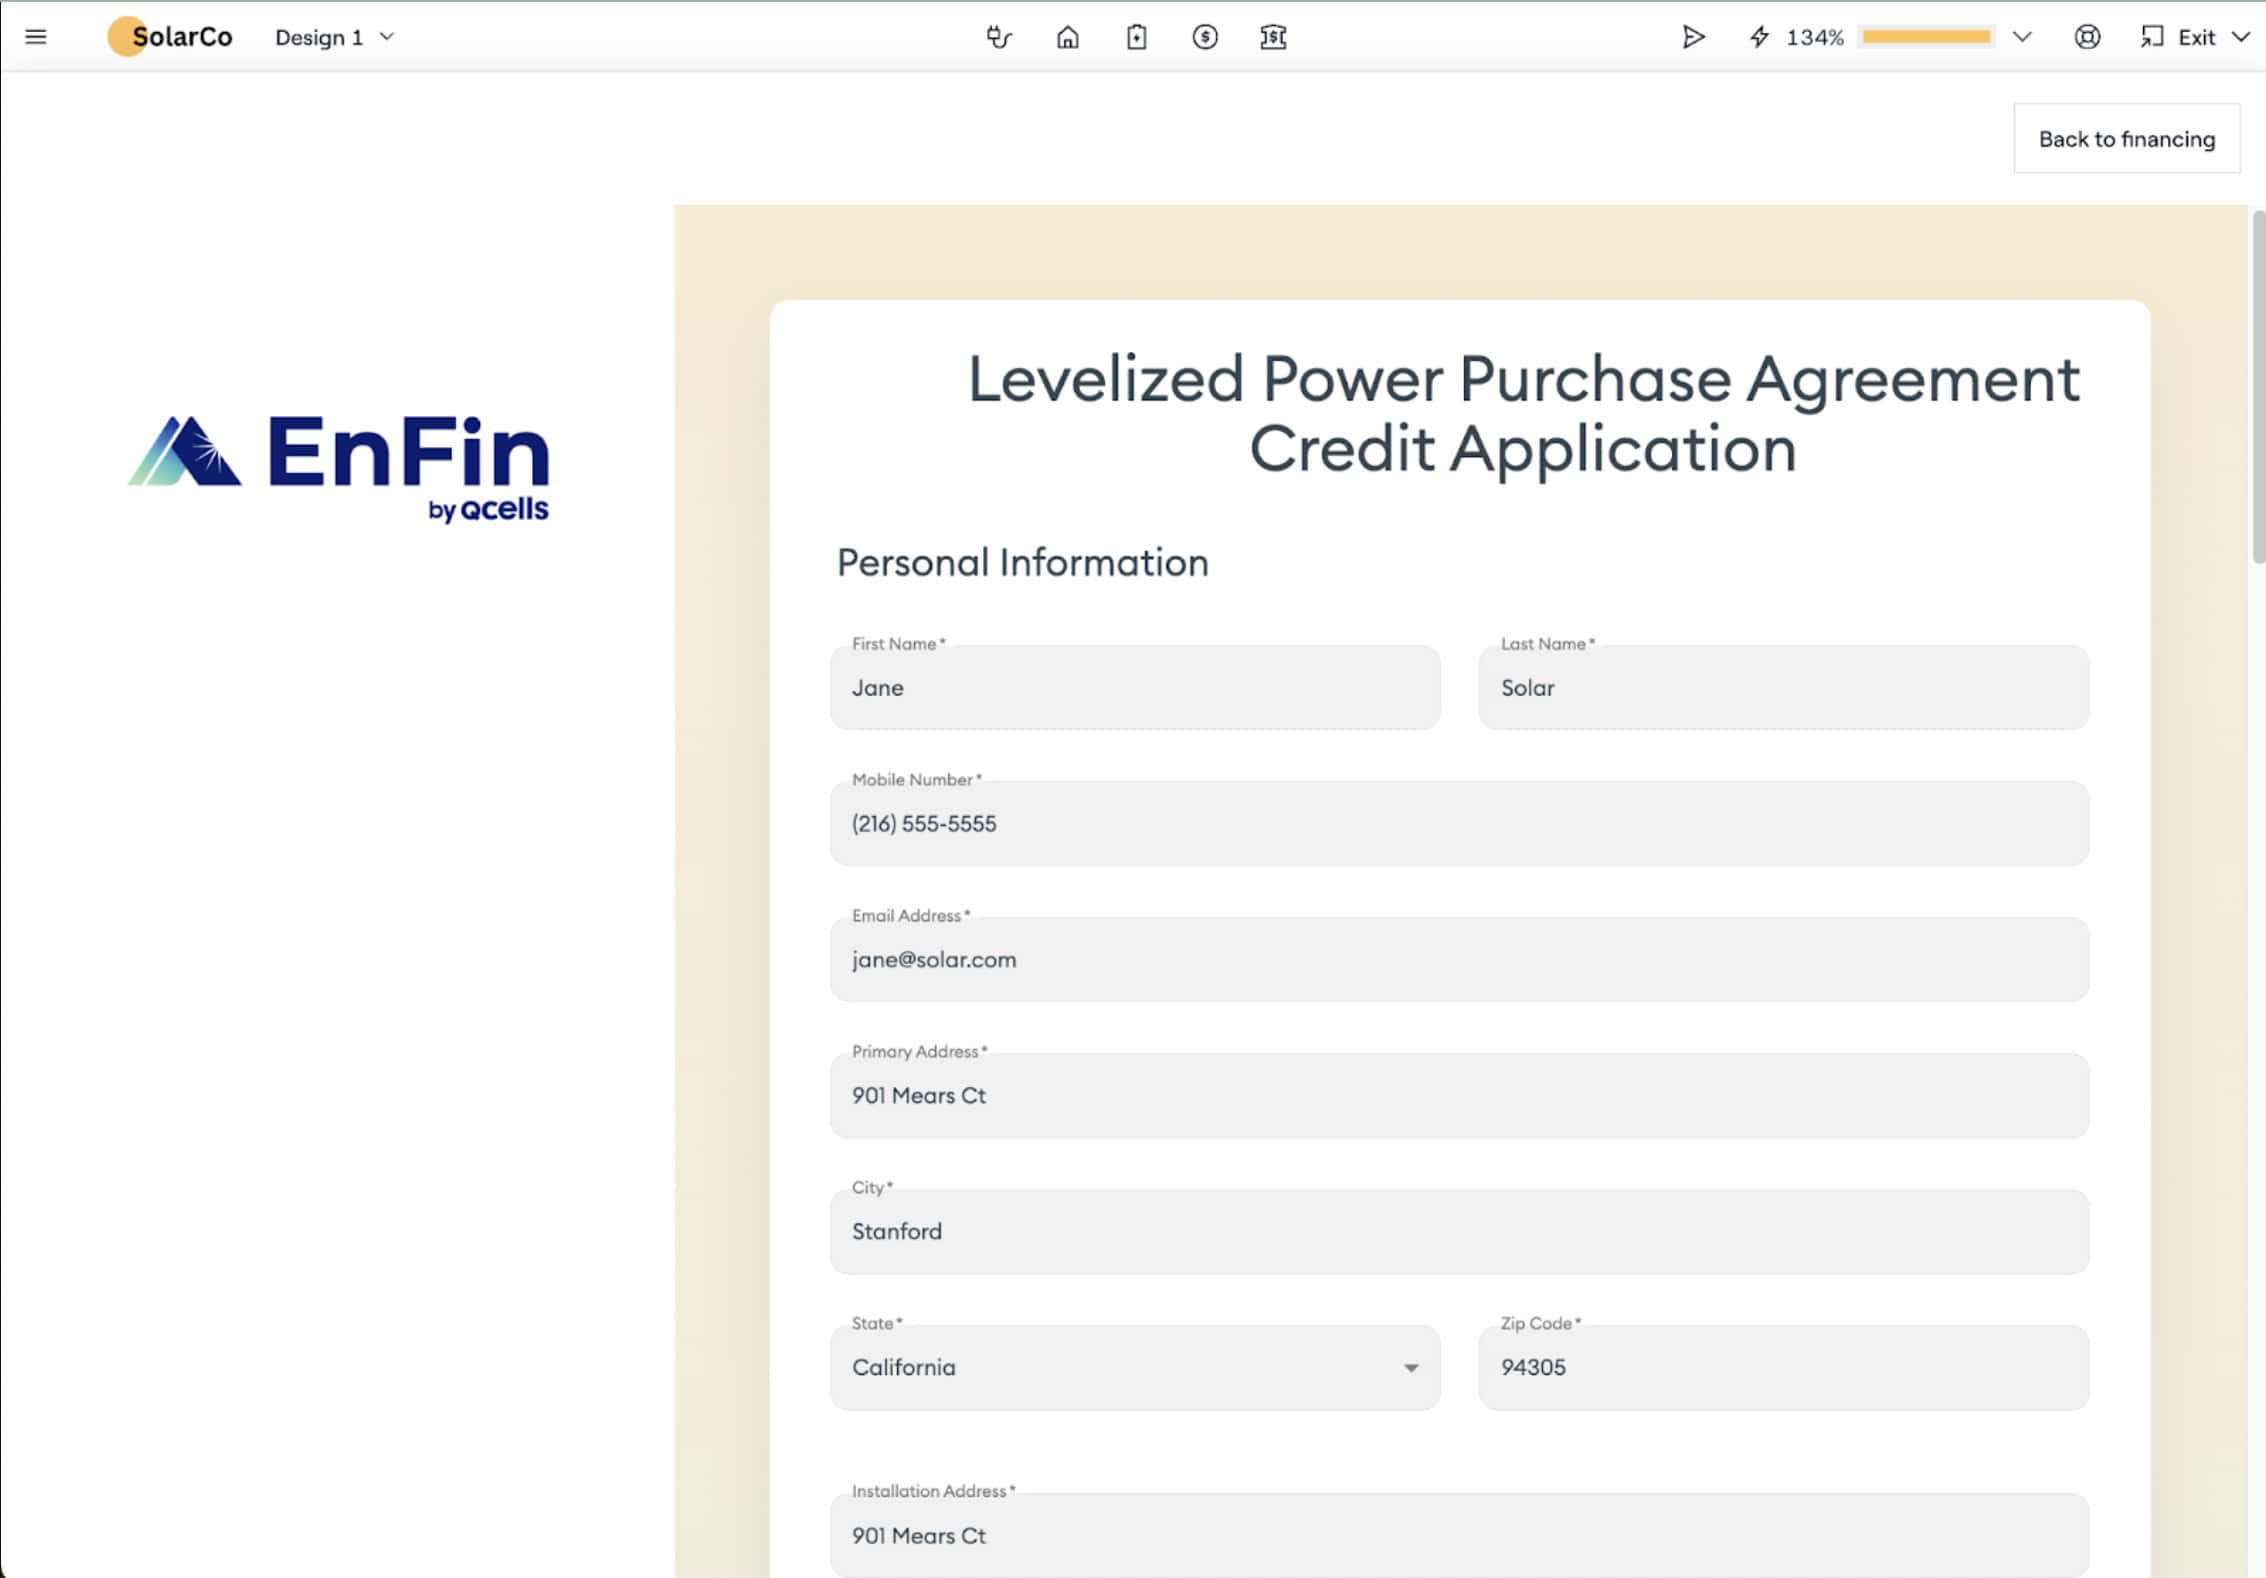
Task: Click the Email Address field
Action: click(x=1458, y=960)
